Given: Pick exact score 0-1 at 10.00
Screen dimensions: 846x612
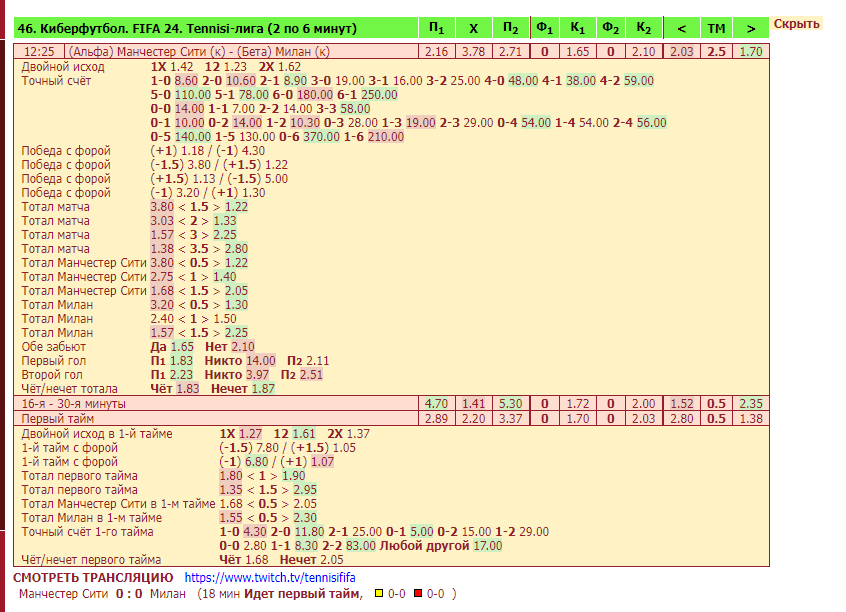Looking at the screenshot, I should click(189, 123).
